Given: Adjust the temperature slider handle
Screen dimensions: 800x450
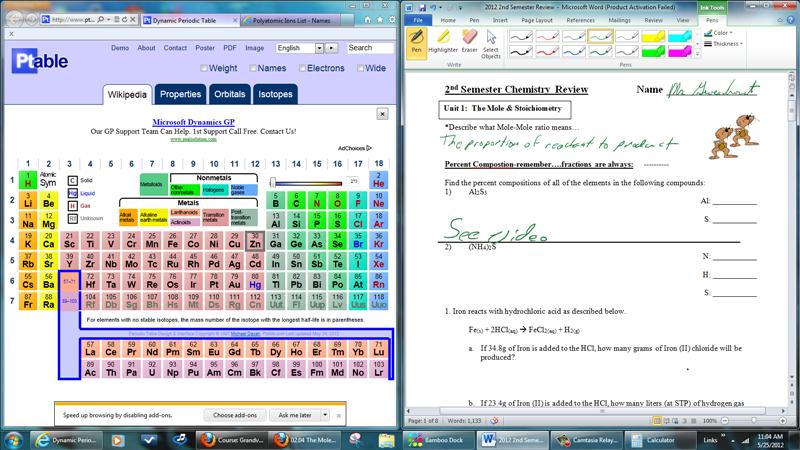Looking at the screenshot, I should [x=273, y=183].
